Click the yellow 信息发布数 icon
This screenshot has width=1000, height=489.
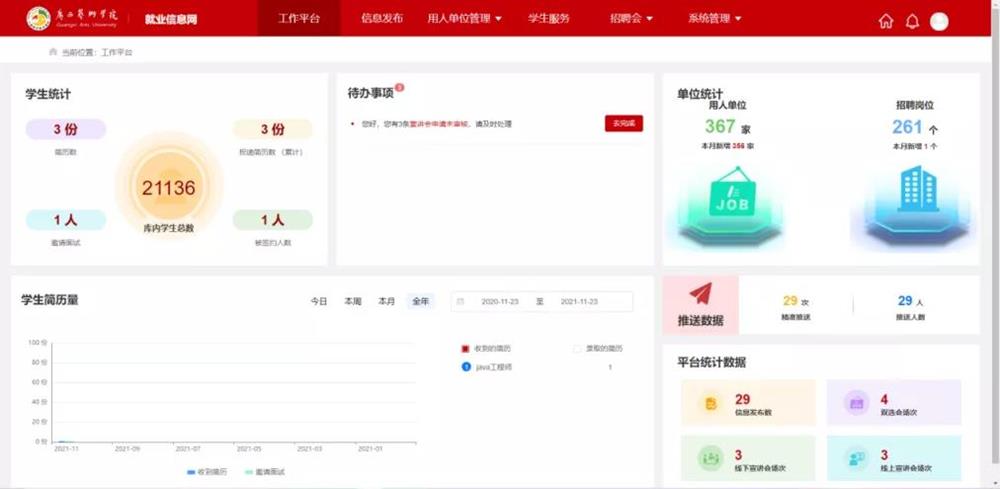pyautogui.click(x=711, y=403)
